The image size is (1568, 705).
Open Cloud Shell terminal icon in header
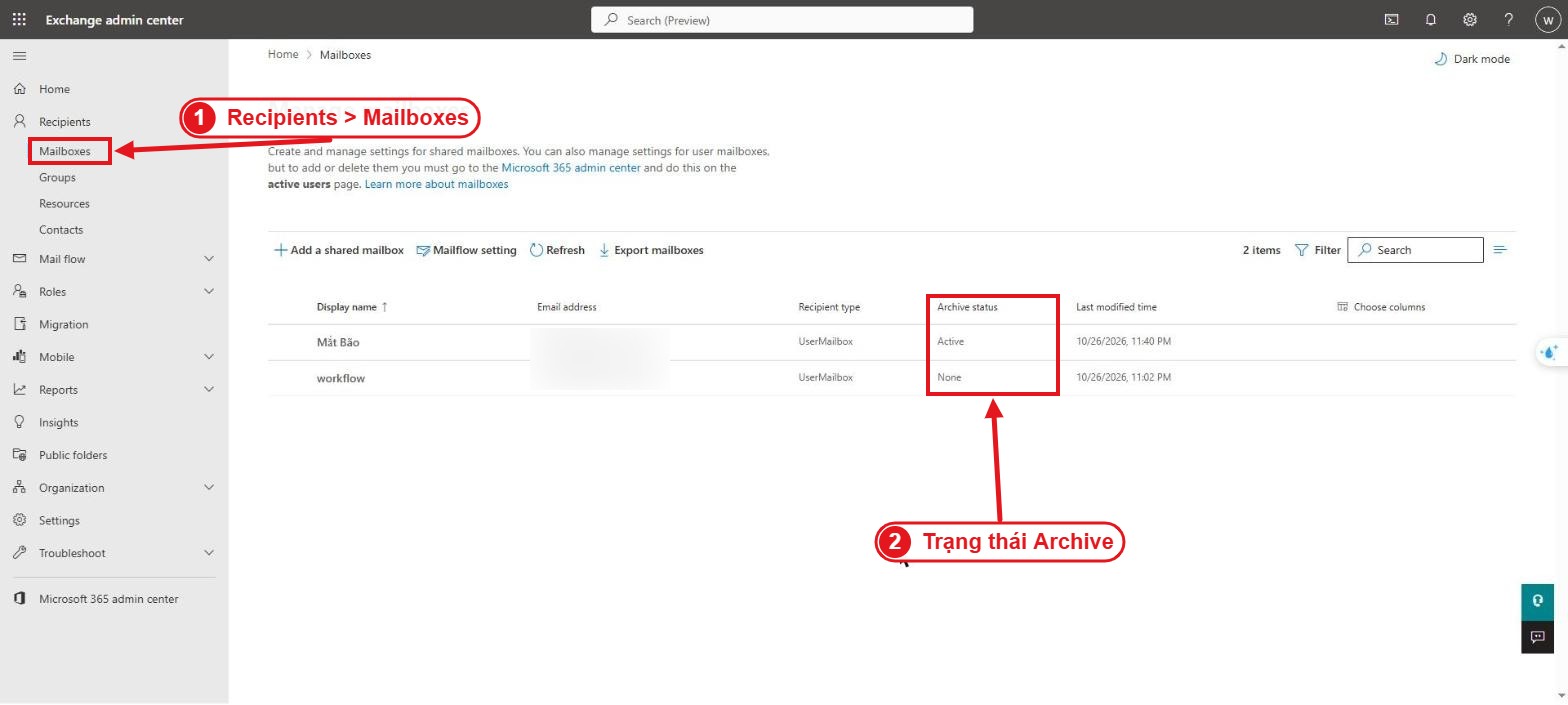point(1391,19)
